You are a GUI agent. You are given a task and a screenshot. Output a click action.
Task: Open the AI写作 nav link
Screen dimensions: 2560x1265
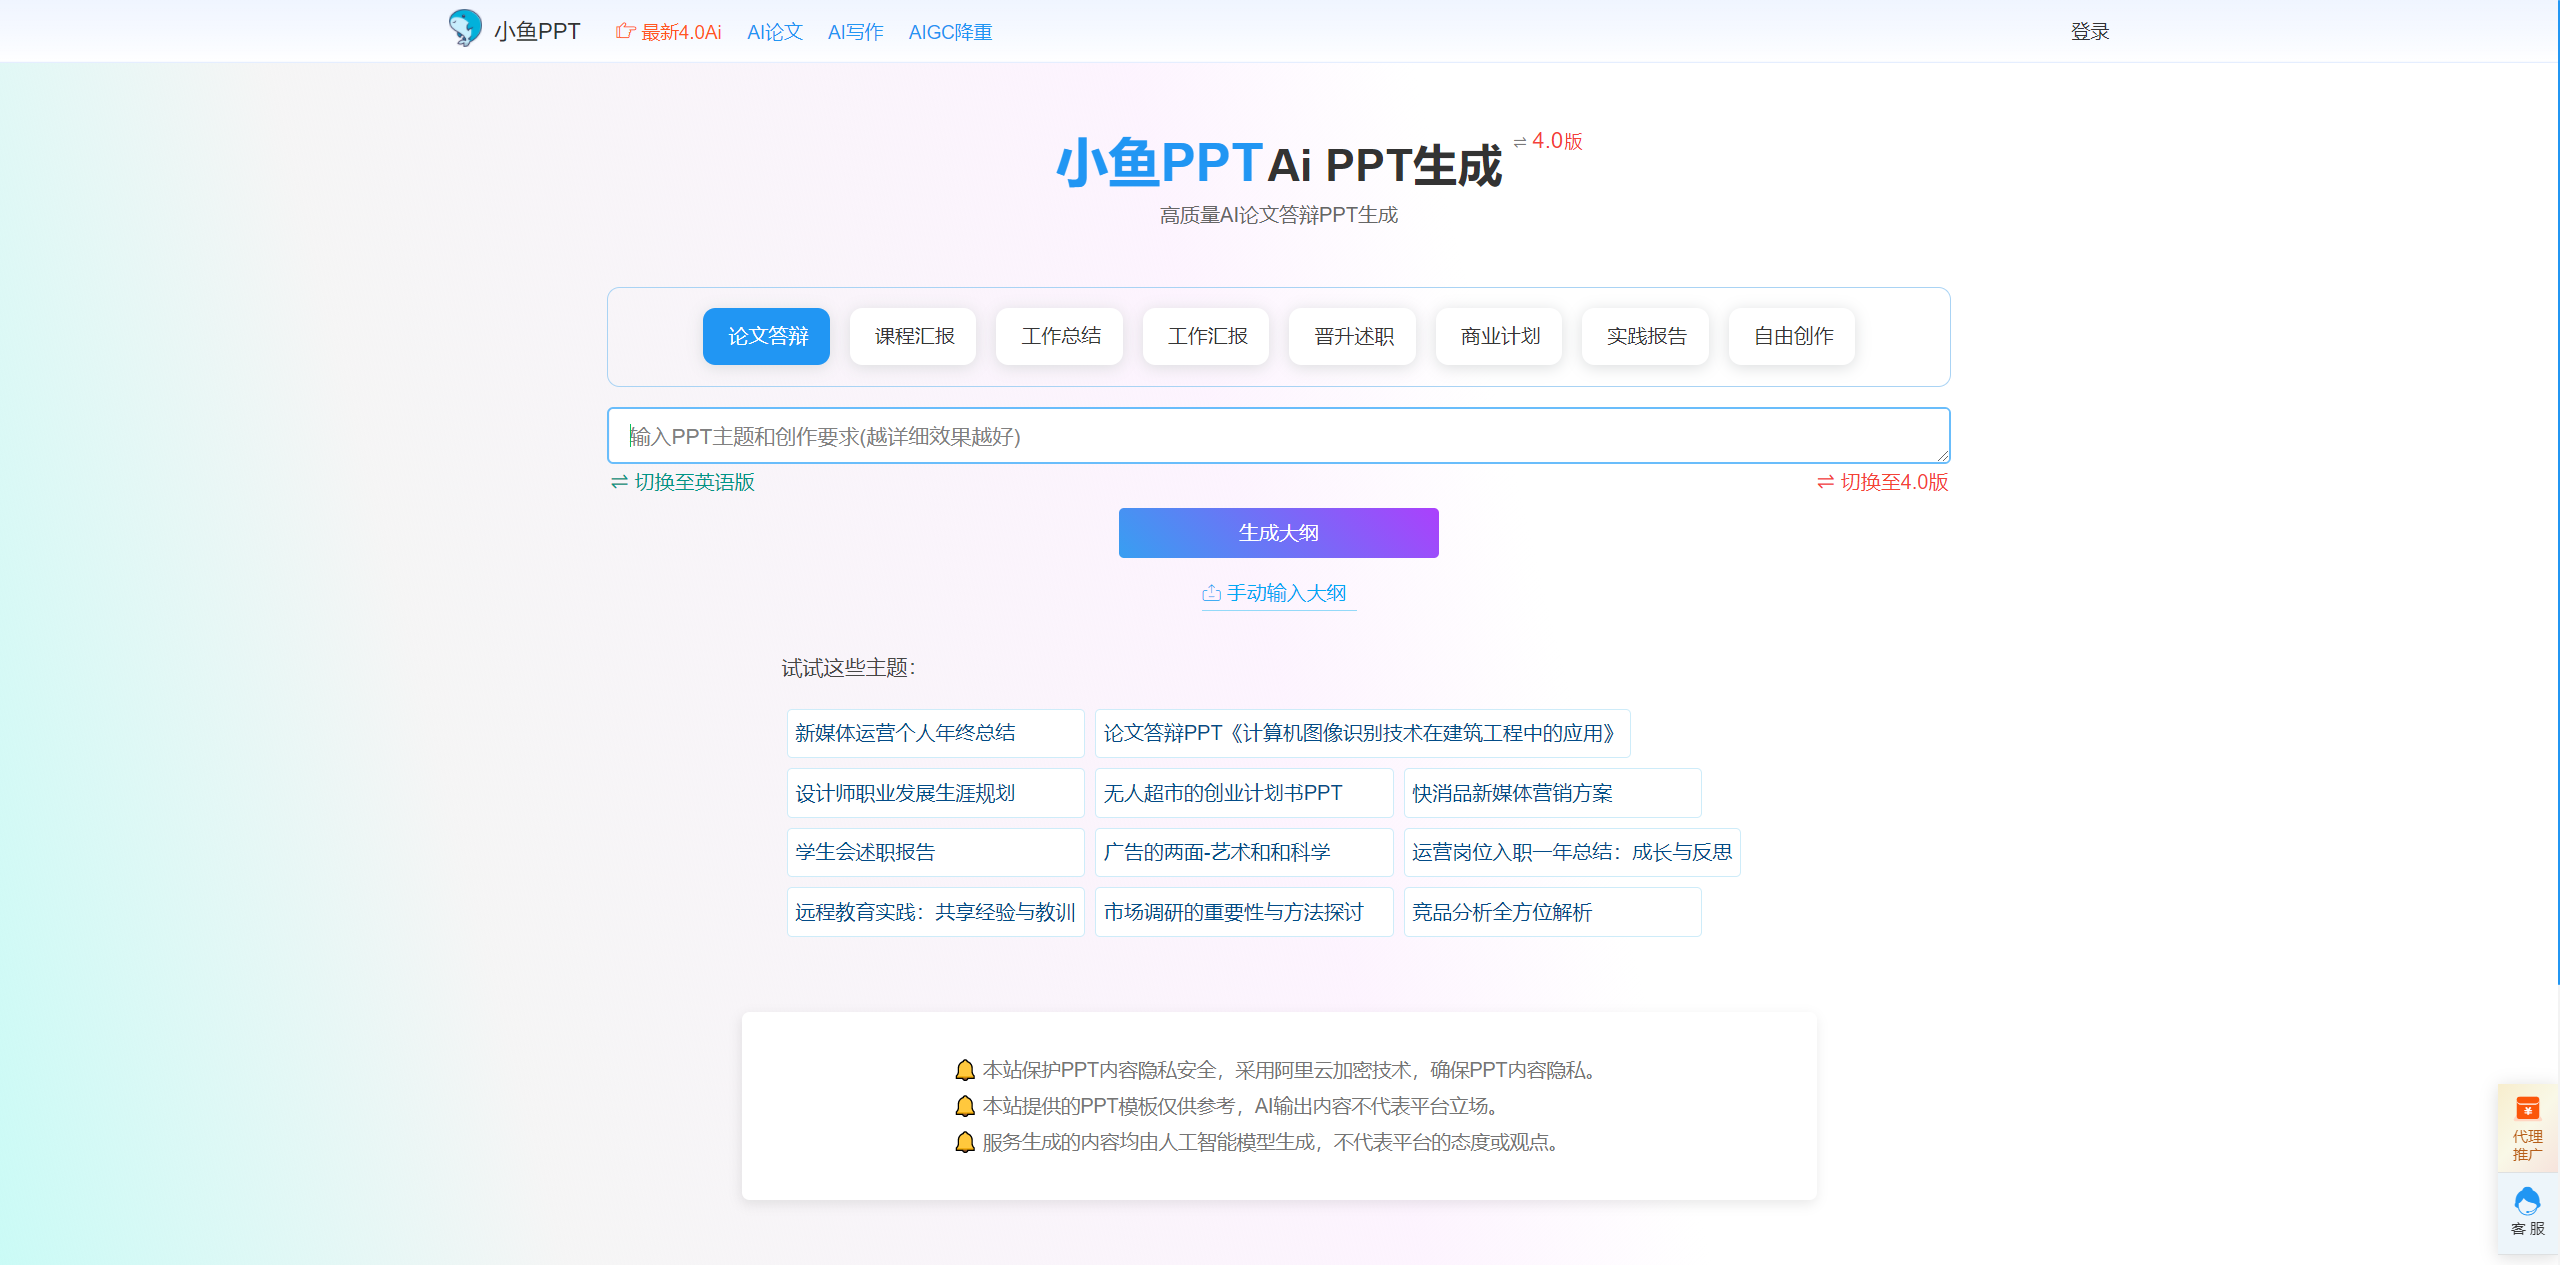coord(856,32)
